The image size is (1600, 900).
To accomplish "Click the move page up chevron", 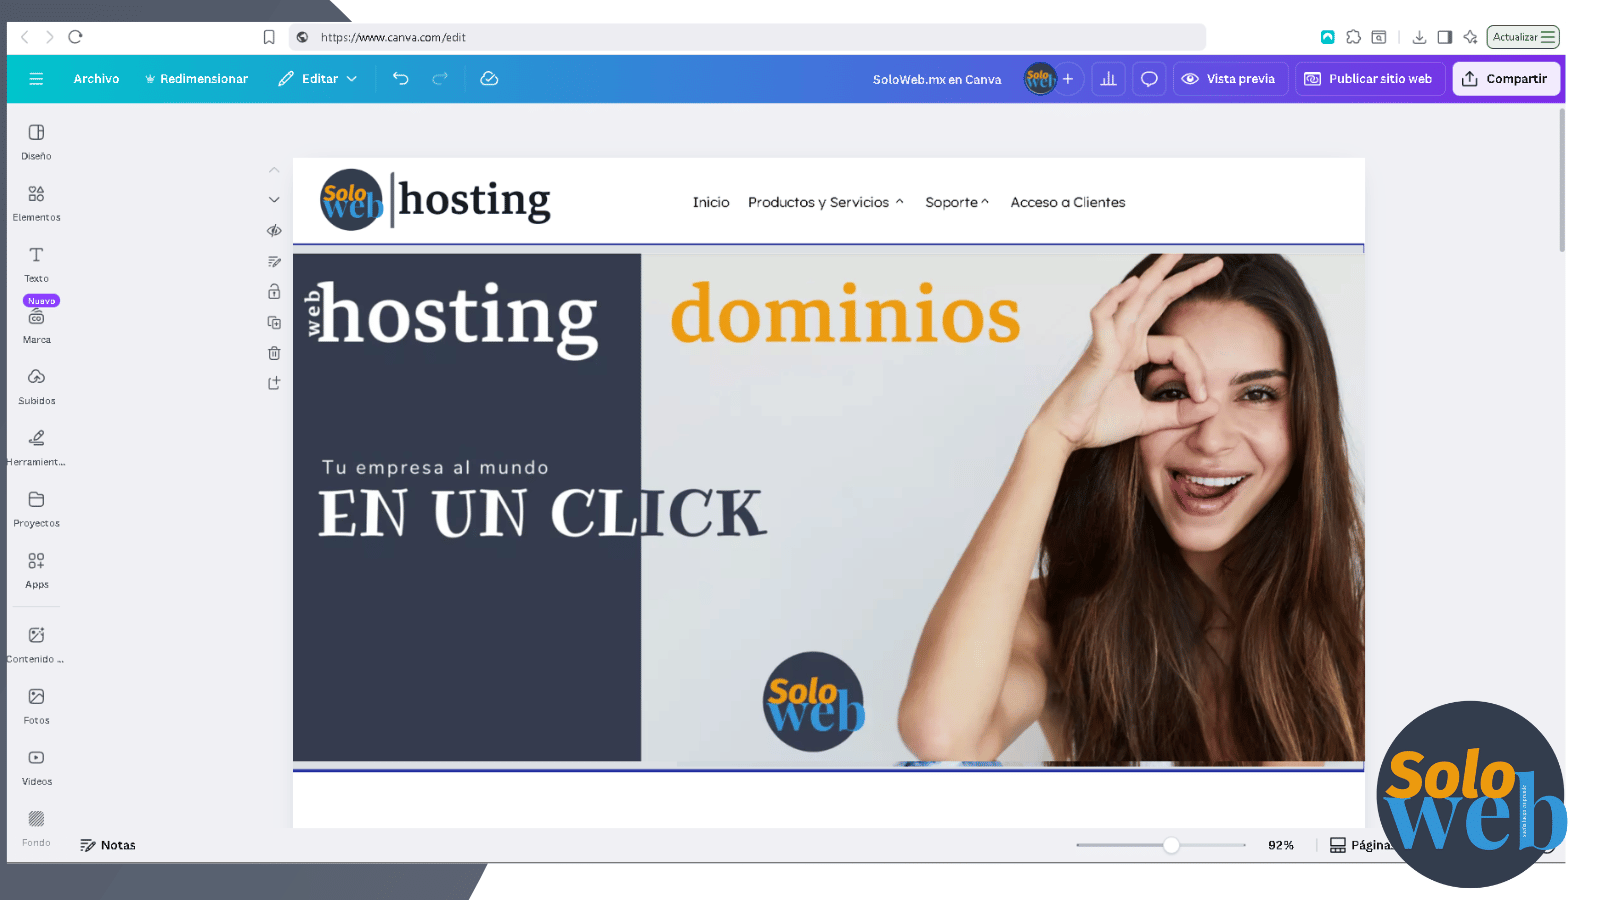I will point(274,169).
